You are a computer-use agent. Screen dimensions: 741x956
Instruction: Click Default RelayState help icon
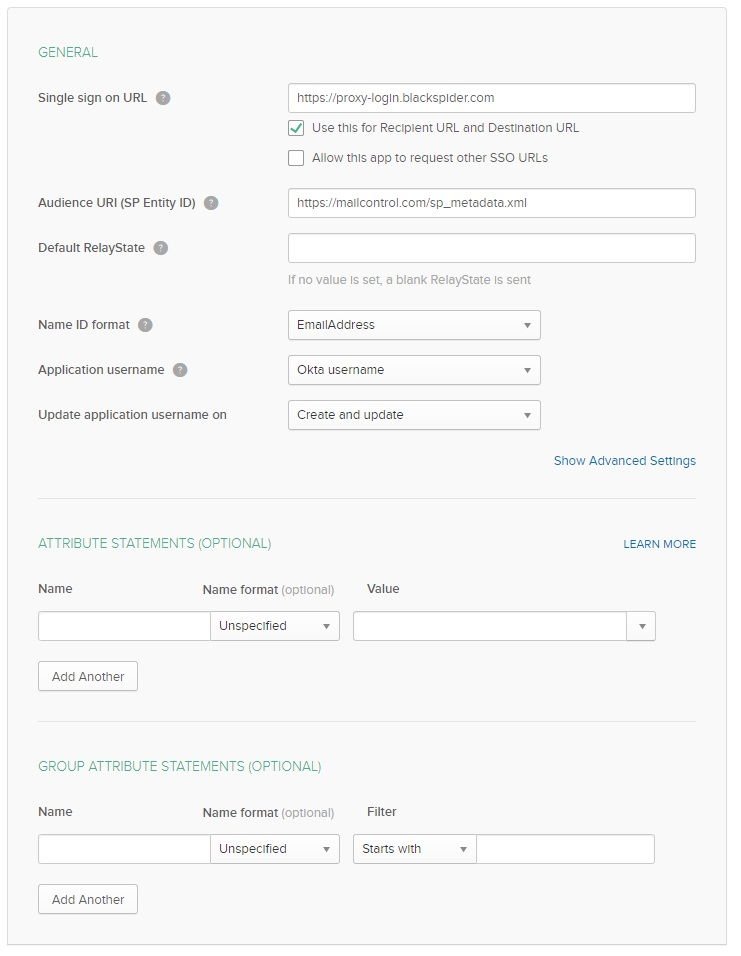click(x=161, y=248)
